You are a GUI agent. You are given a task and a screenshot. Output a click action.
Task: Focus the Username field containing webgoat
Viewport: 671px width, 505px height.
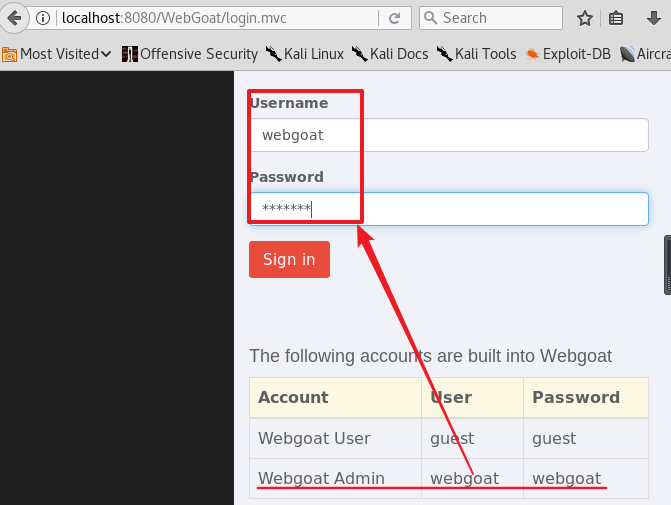point(449,135)
